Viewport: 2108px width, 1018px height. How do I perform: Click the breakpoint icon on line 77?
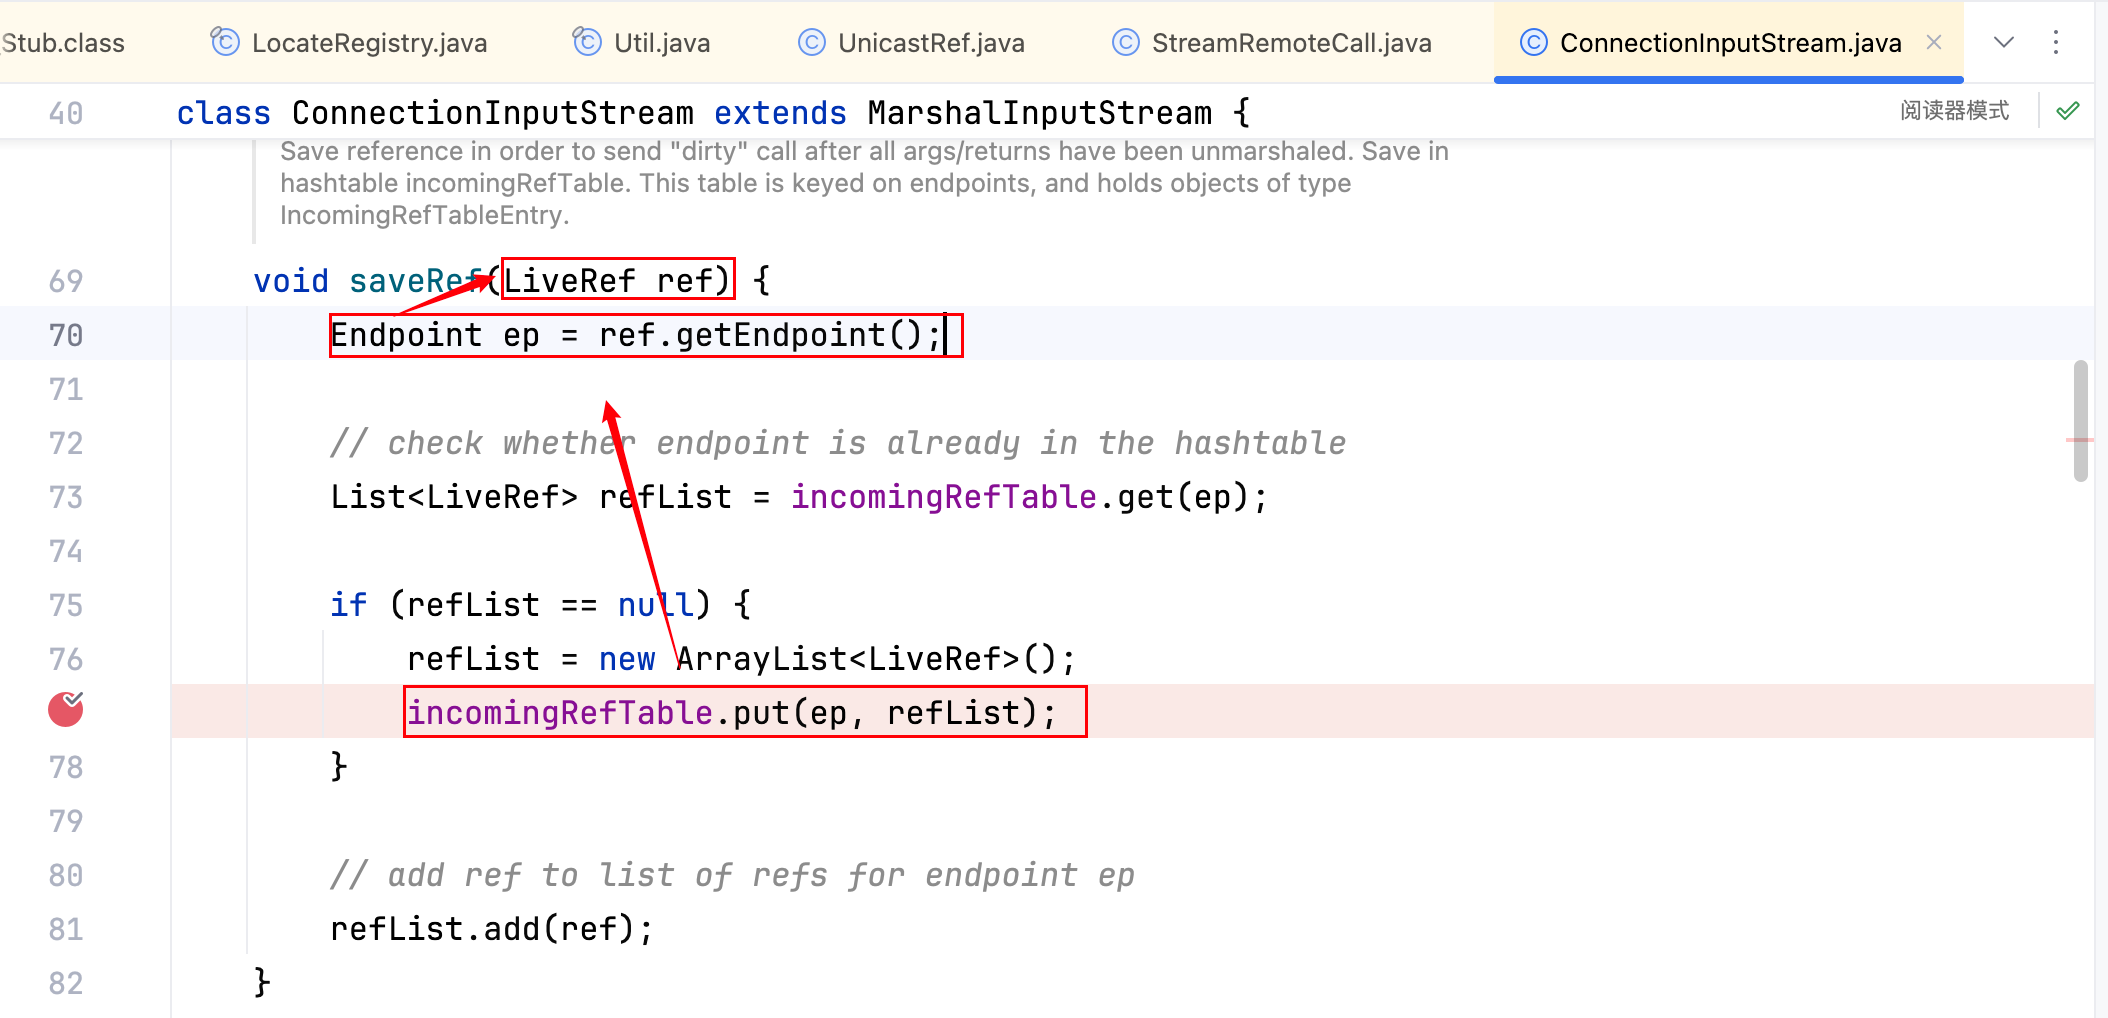[66, 710]
